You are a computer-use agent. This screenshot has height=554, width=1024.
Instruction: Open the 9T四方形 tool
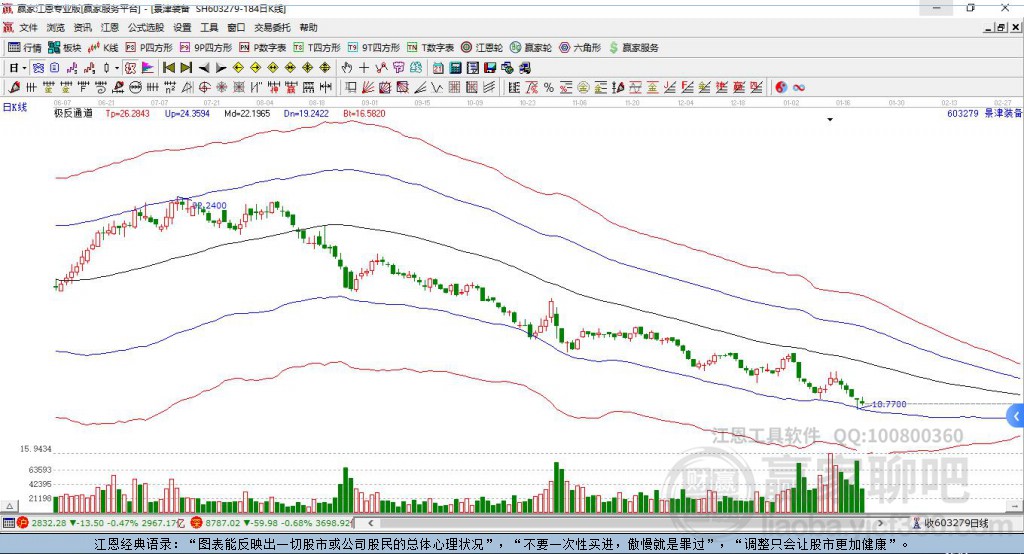tap(374, 48)
